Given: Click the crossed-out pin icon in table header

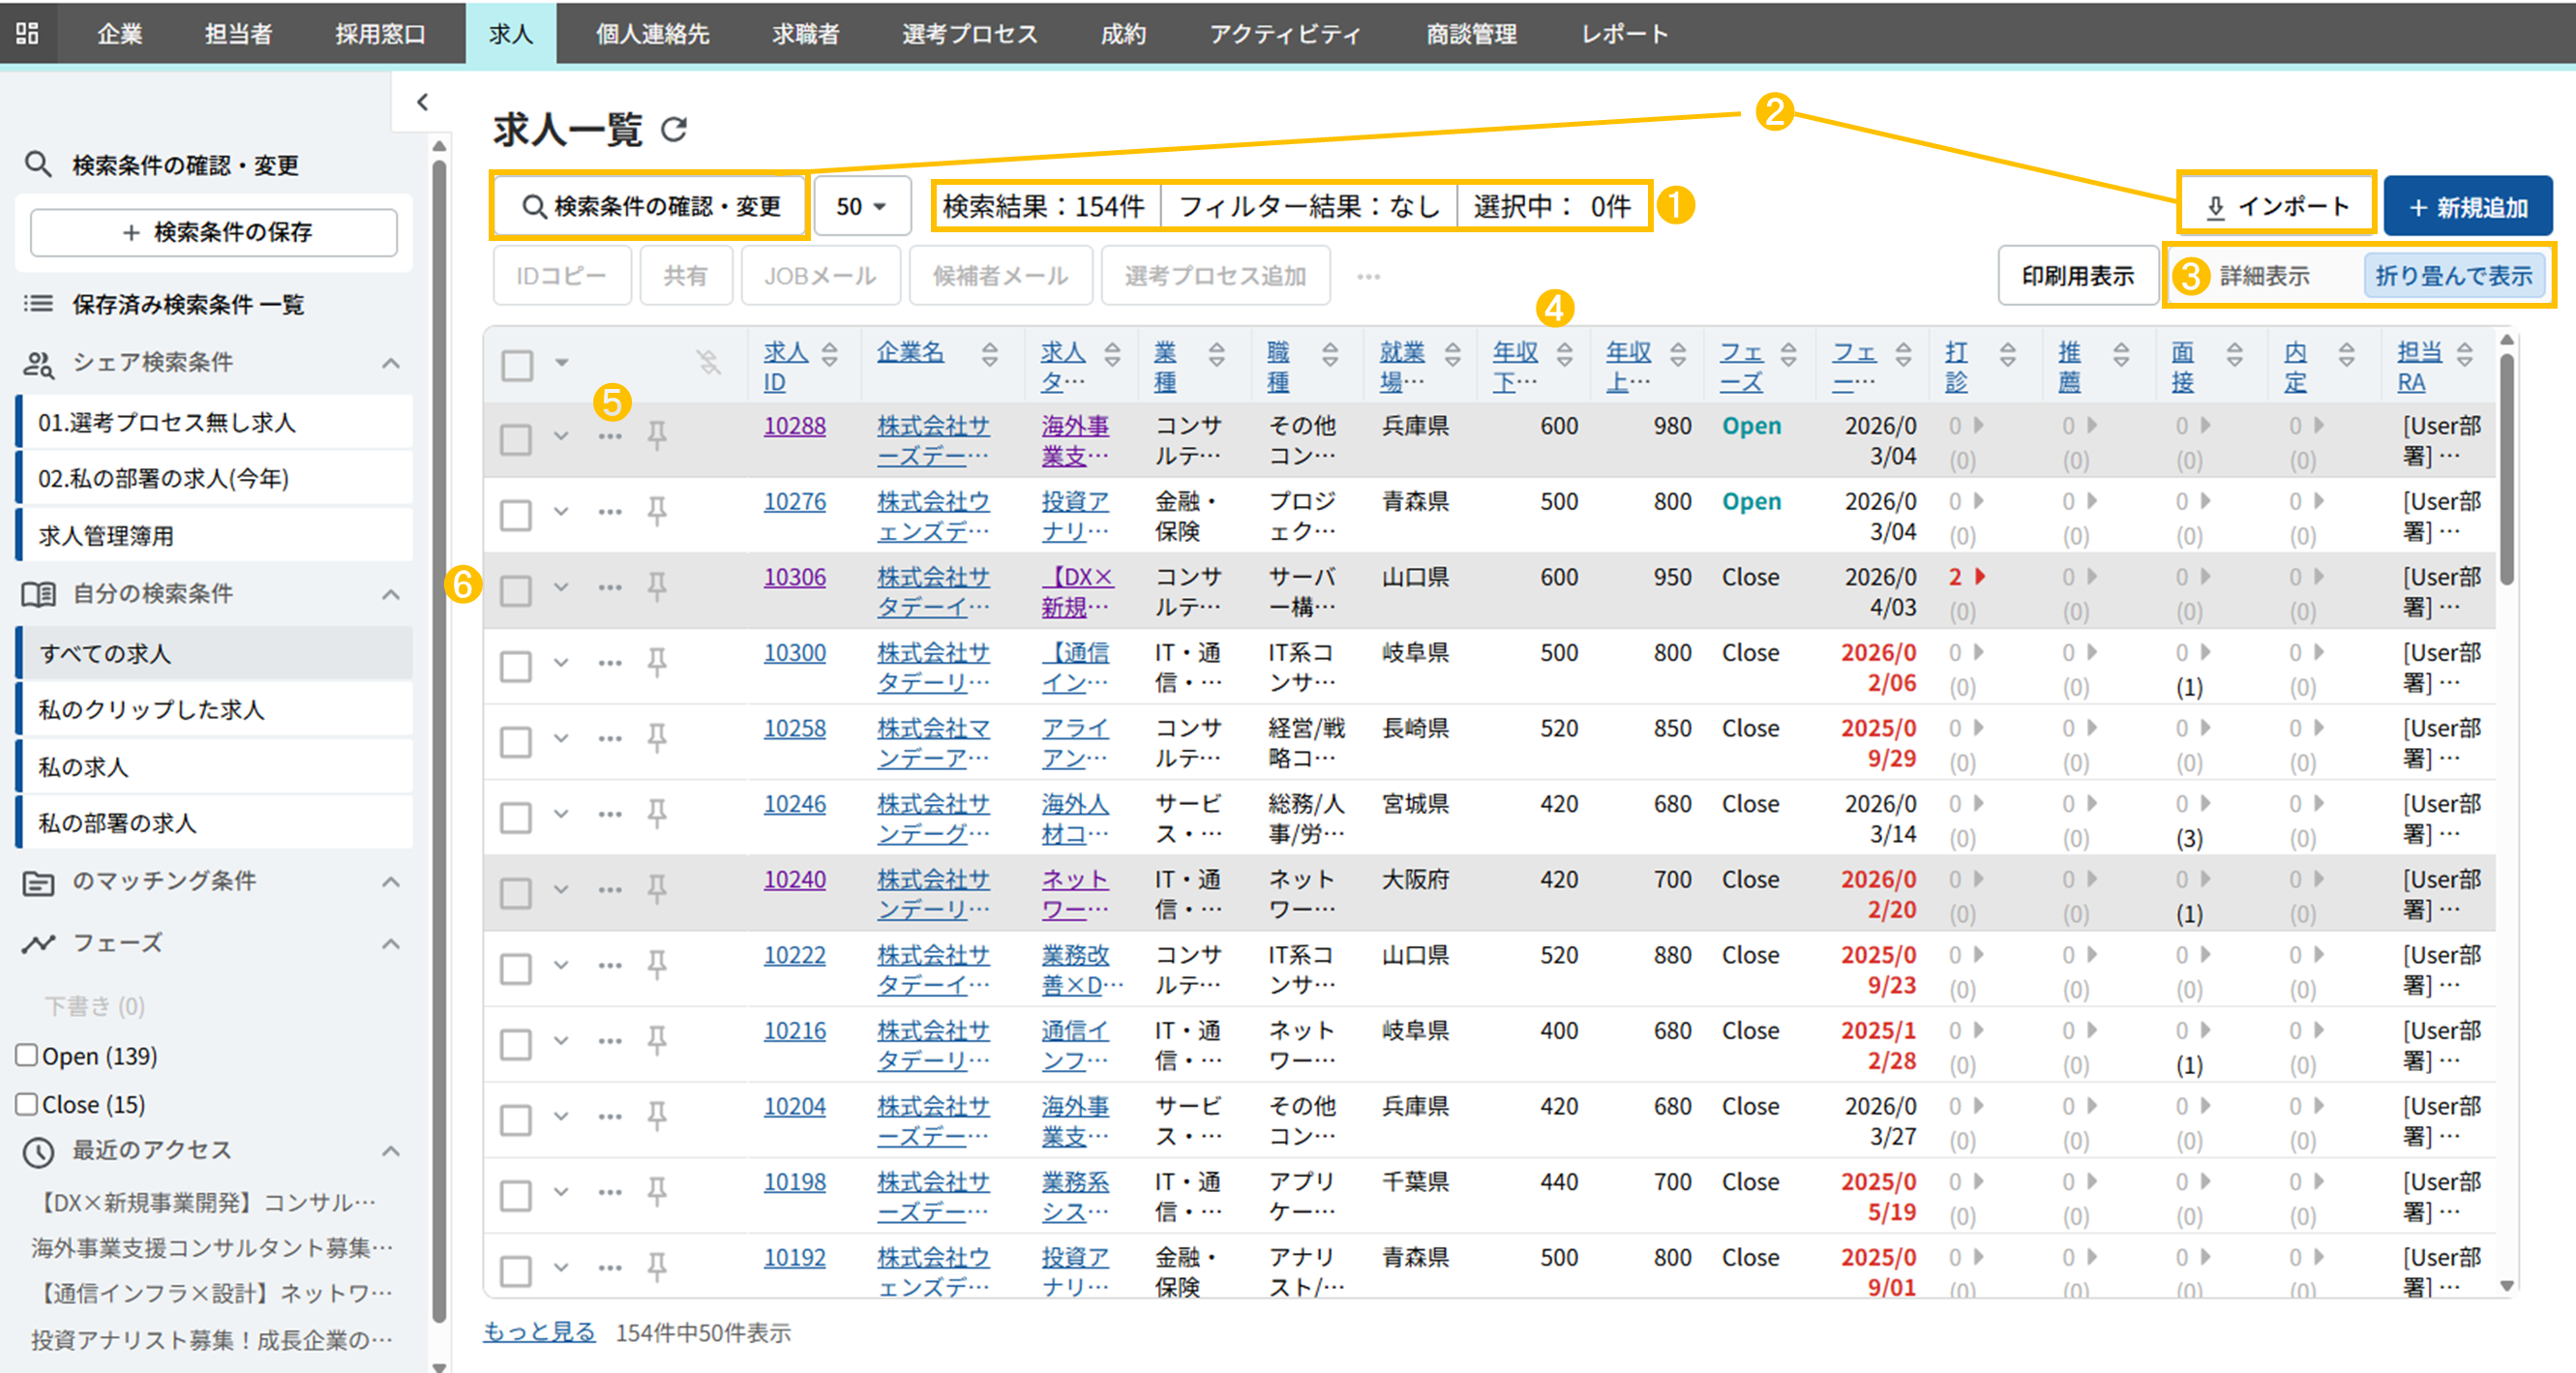Looking at the screenshot, I should (x=708, y=362).
